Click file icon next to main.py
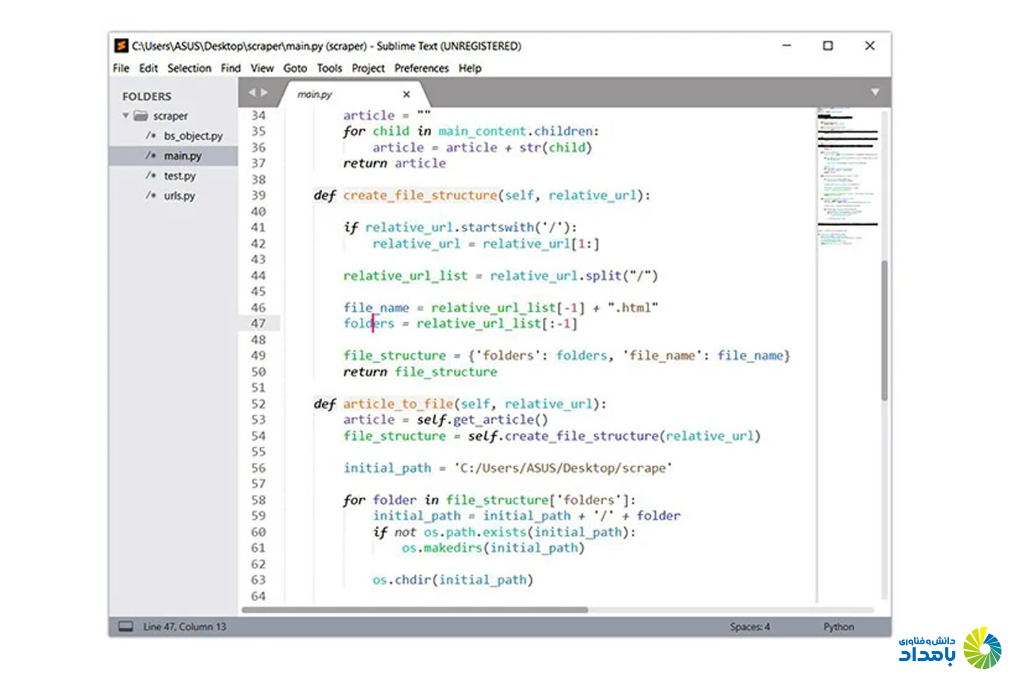 [151, 155]
